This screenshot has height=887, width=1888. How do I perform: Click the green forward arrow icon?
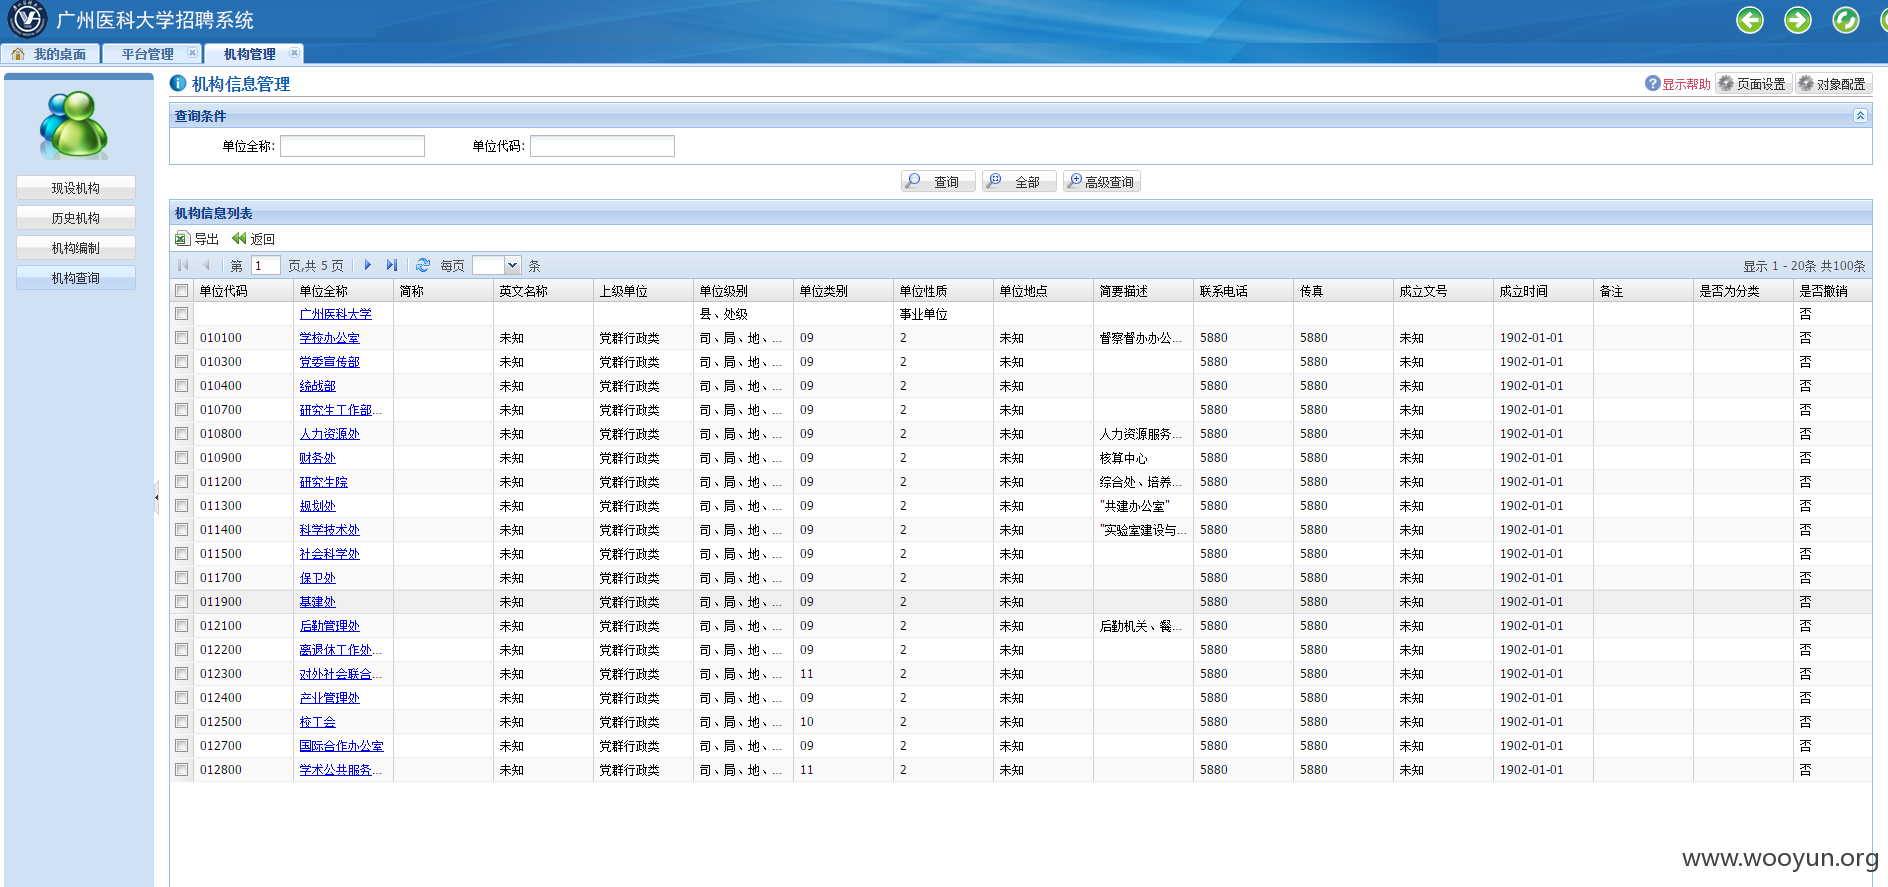tap(1797, 20)
